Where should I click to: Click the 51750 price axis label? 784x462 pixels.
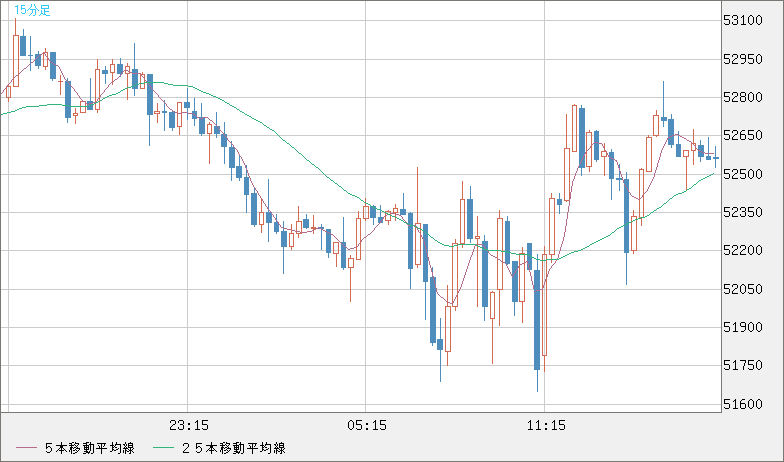743,366
